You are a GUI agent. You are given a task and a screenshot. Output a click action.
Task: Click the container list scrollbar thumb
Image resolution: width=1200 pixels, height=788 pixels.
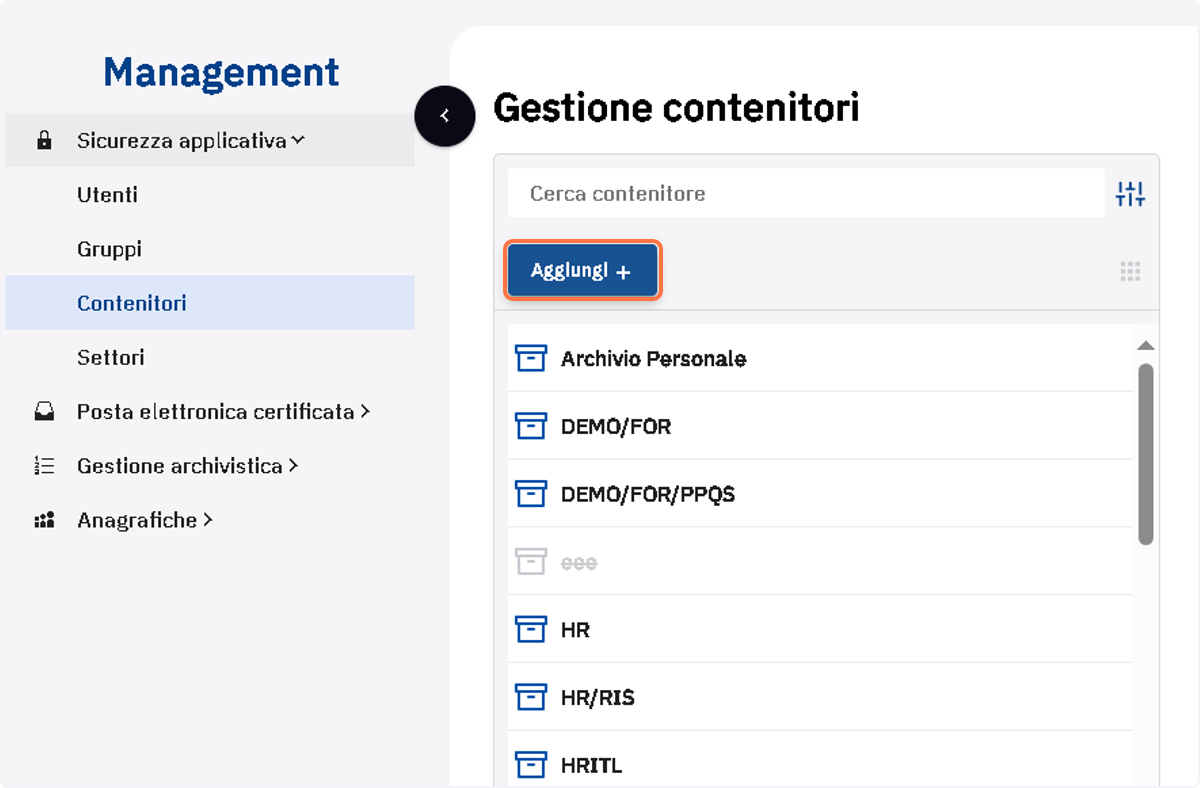pos(1146,454)
